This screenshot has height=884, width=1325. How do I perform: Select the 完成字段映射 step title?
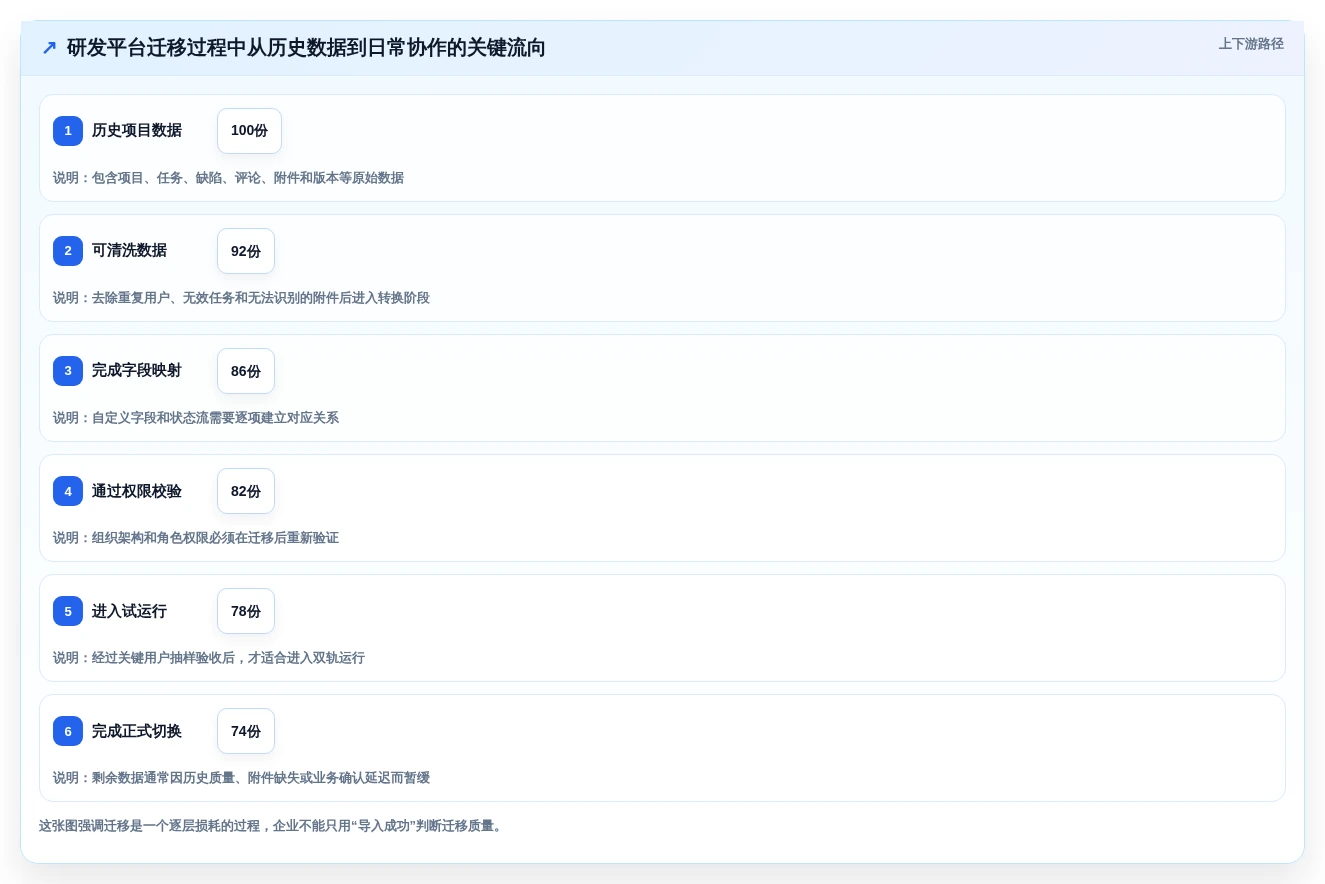(x=137, y=371)
